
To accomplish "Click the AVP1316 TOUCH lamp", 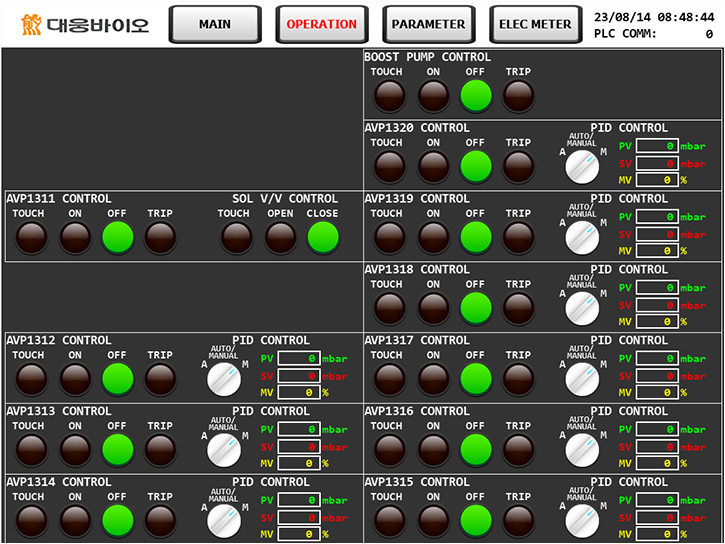I will click(x=389, y=450).
